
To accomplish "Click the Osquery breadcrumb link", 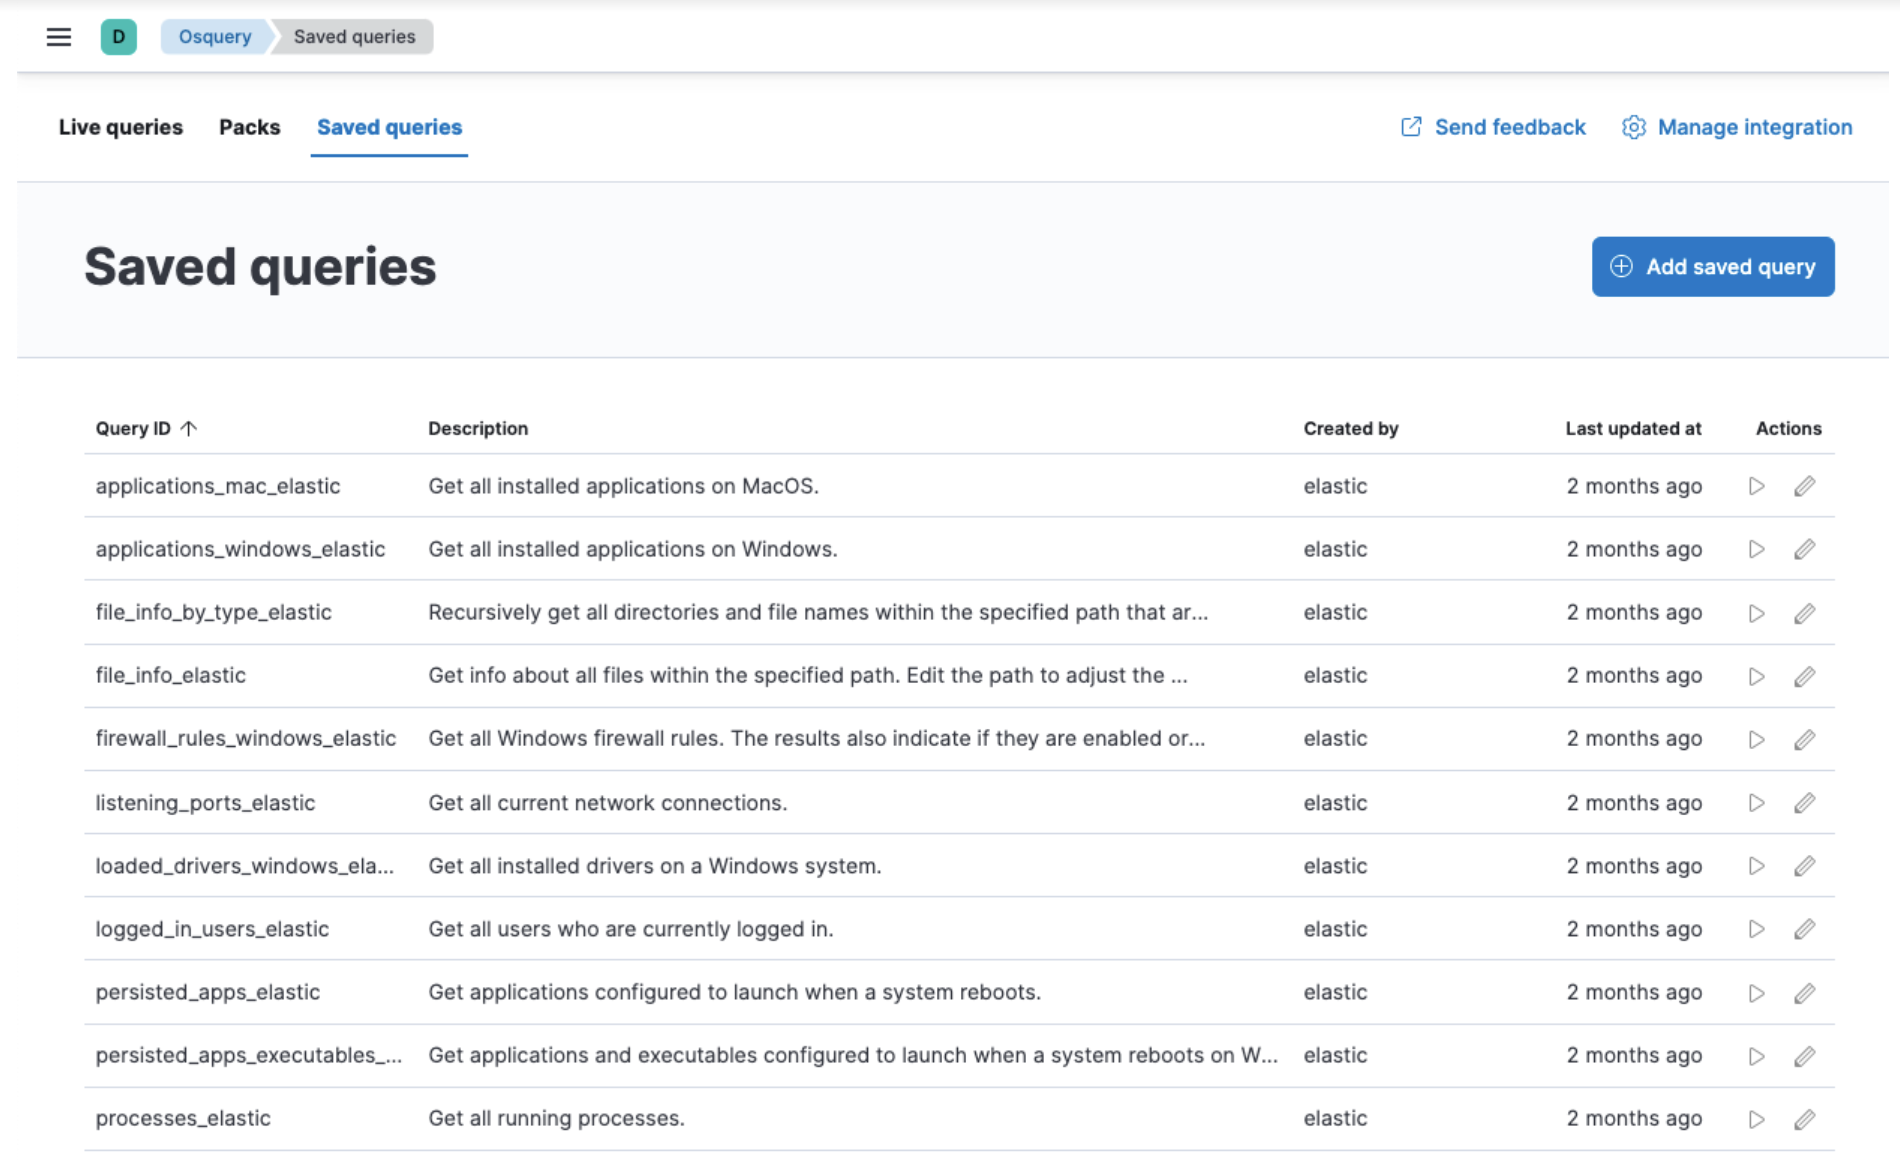I will [x=215, y=37].
